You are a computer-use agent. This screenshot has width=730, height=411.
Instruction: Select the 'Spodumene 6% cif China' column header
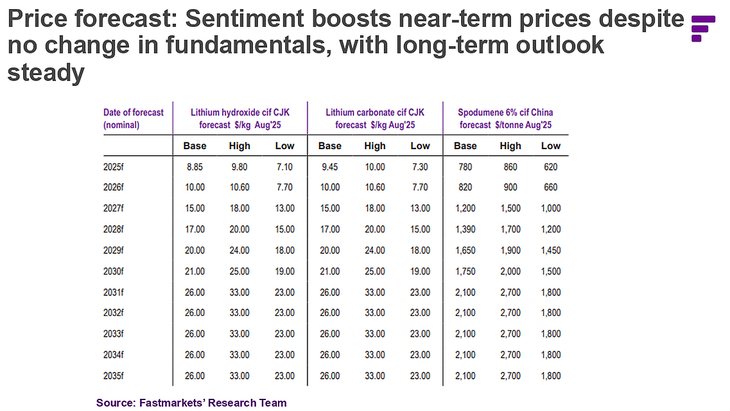click(506, 118)
